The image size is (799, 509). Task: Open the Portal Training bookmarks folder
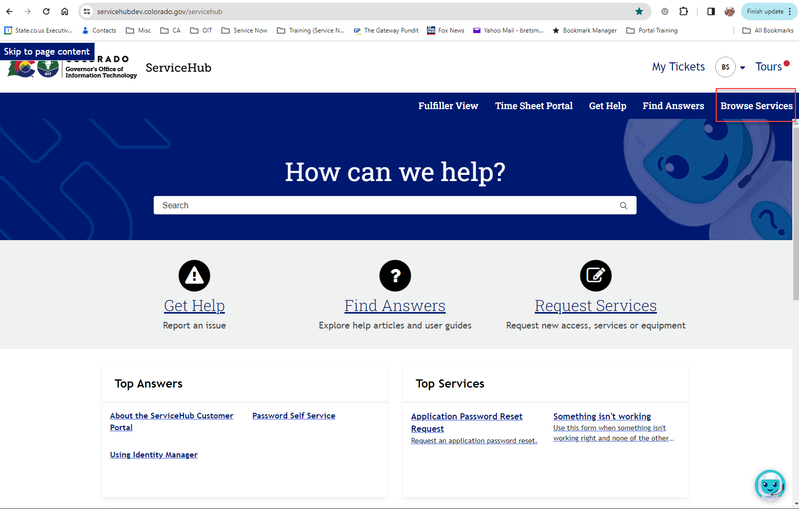(x=652, y=31)
